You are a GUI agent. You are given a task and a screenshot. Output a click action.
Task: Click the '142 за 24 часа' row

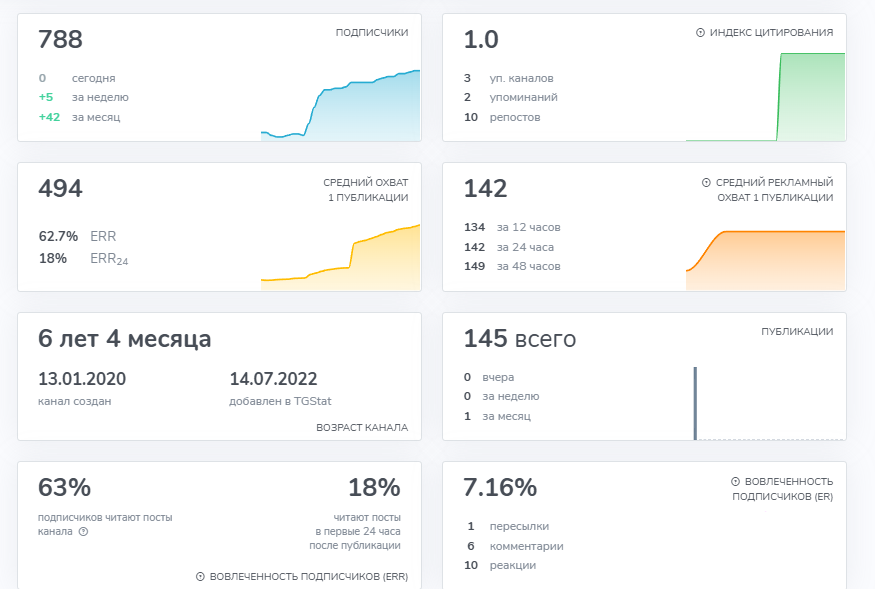pyautogui.click(x=509, y=247)
